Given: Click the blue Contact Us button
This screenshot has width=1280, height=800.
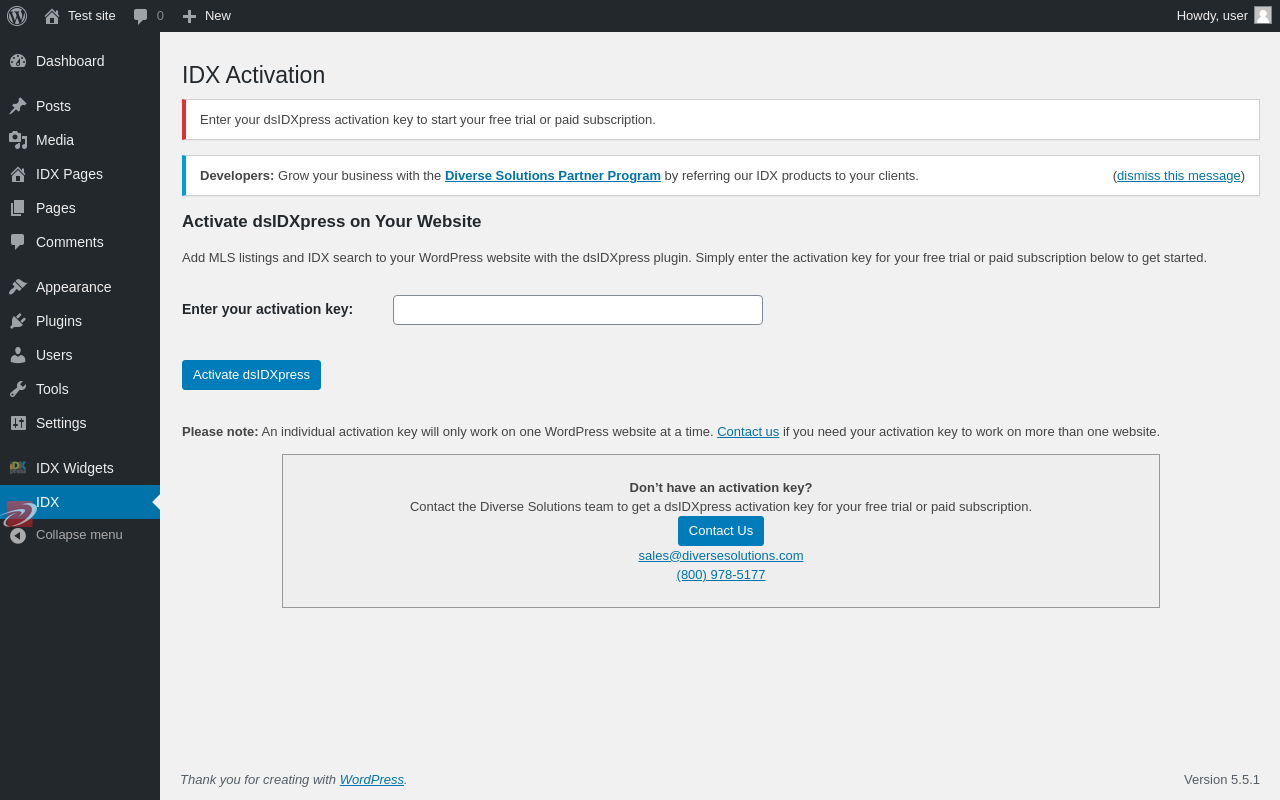Looking at the screenshot, I should 721,531.
